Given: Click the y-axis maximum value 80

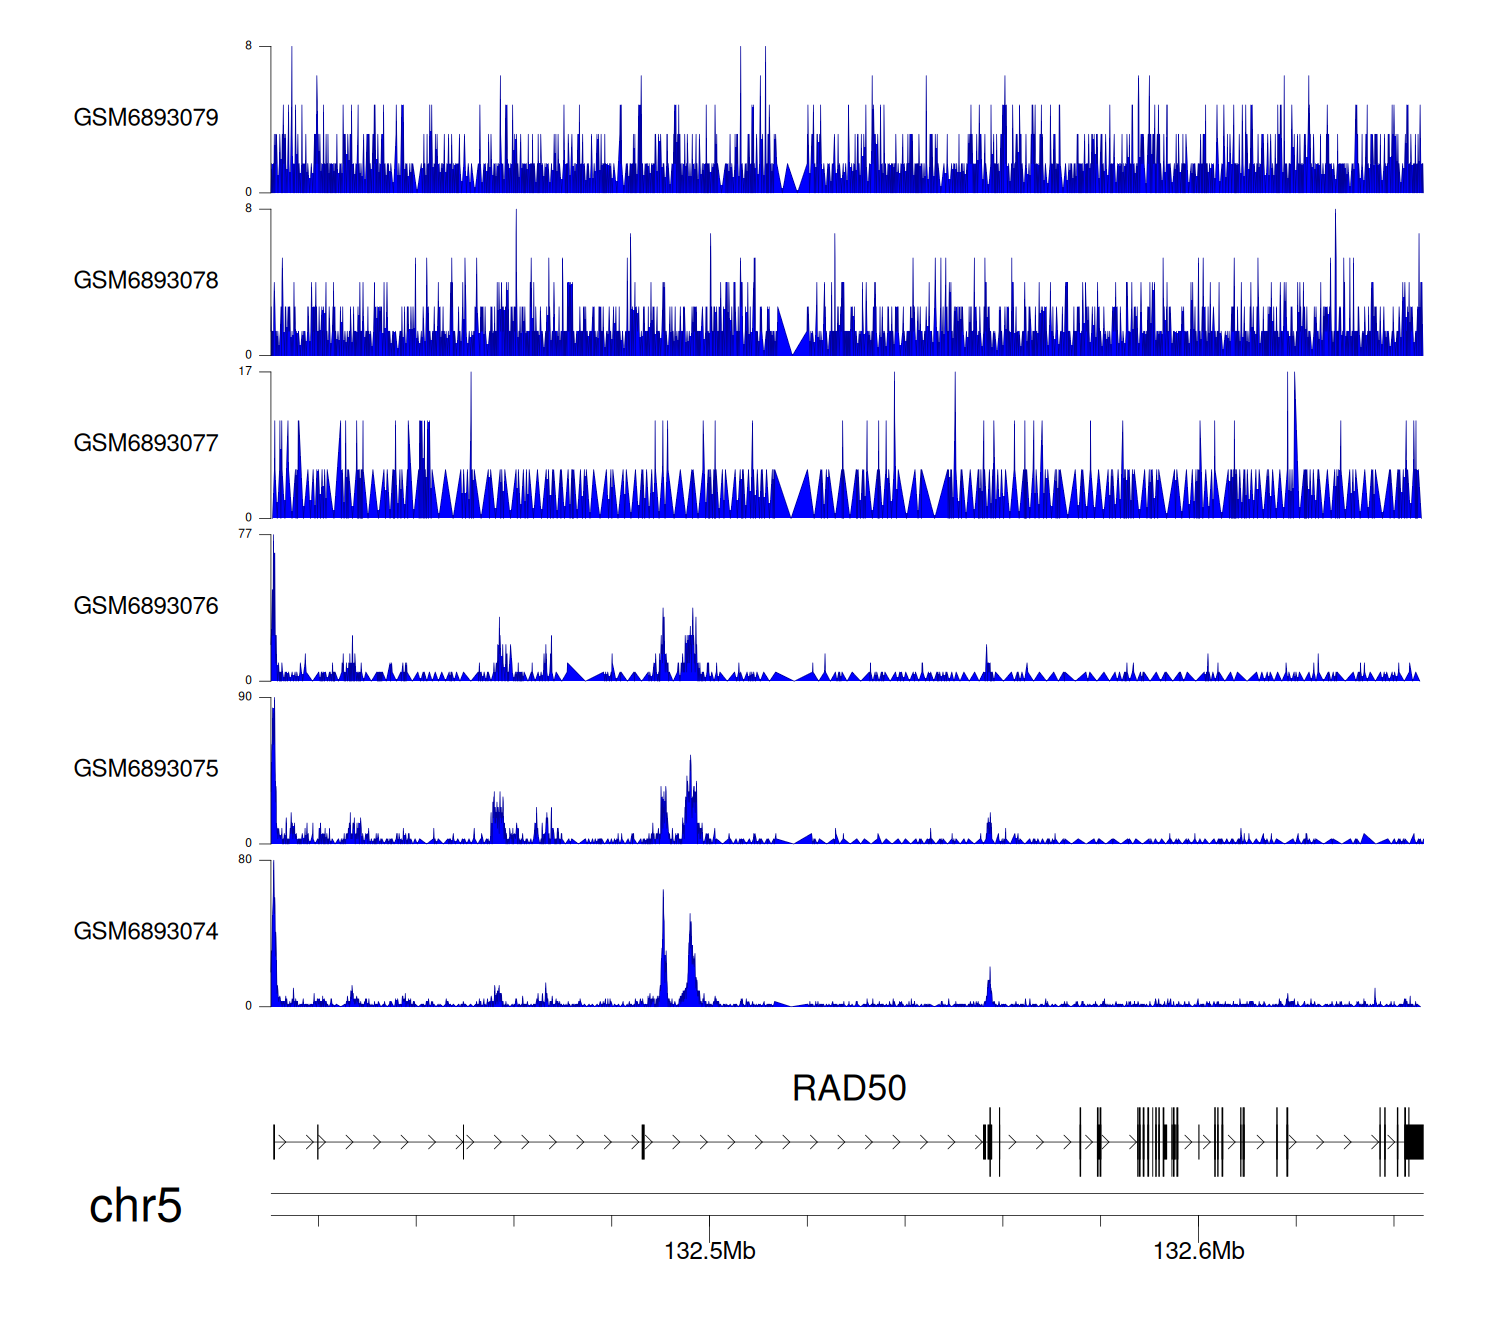Looking at the screenshot, I should [245, 860].
